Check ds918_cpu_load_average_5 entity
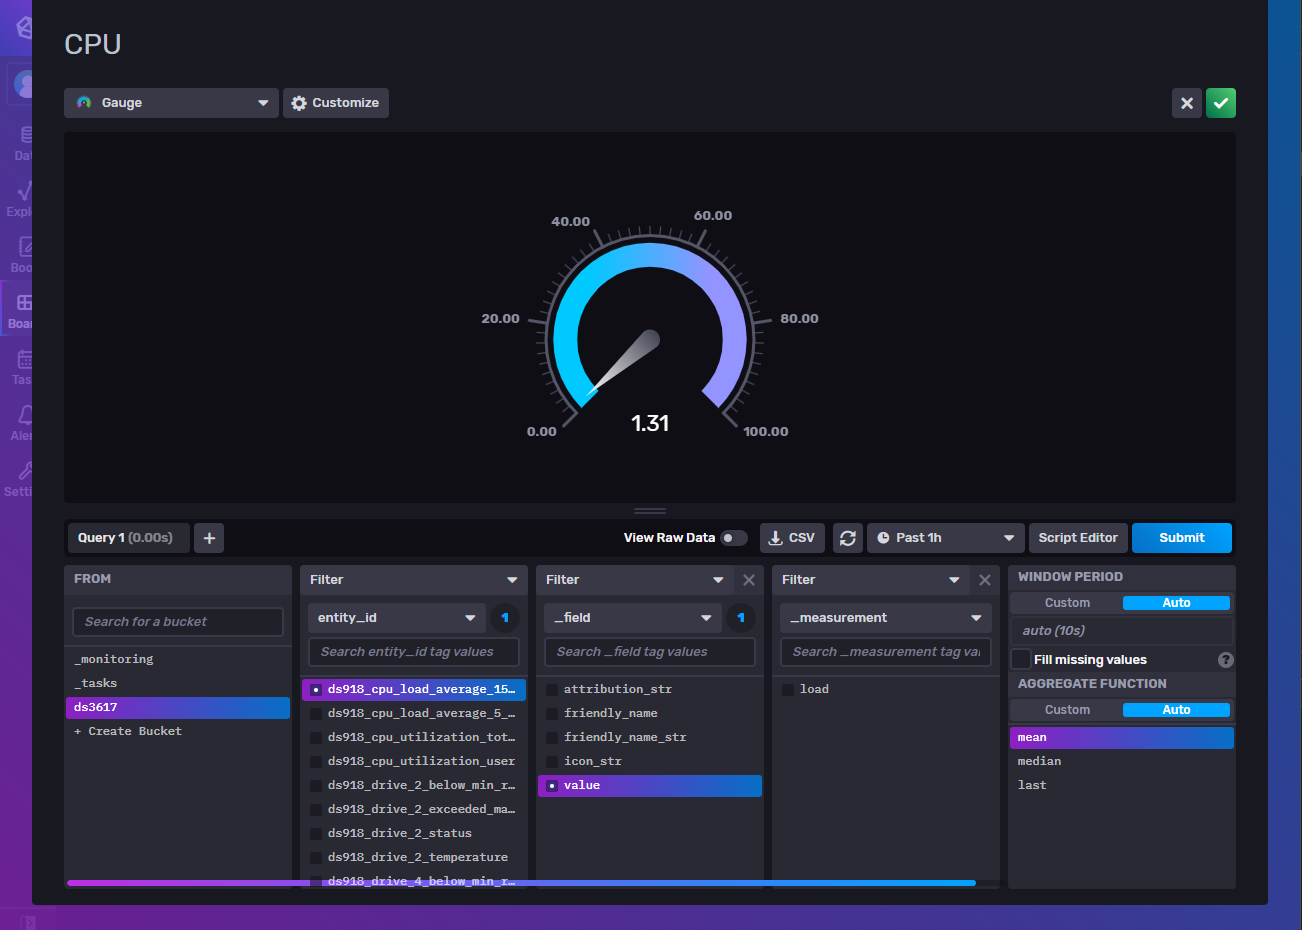1302x930 pixels. 414,714
